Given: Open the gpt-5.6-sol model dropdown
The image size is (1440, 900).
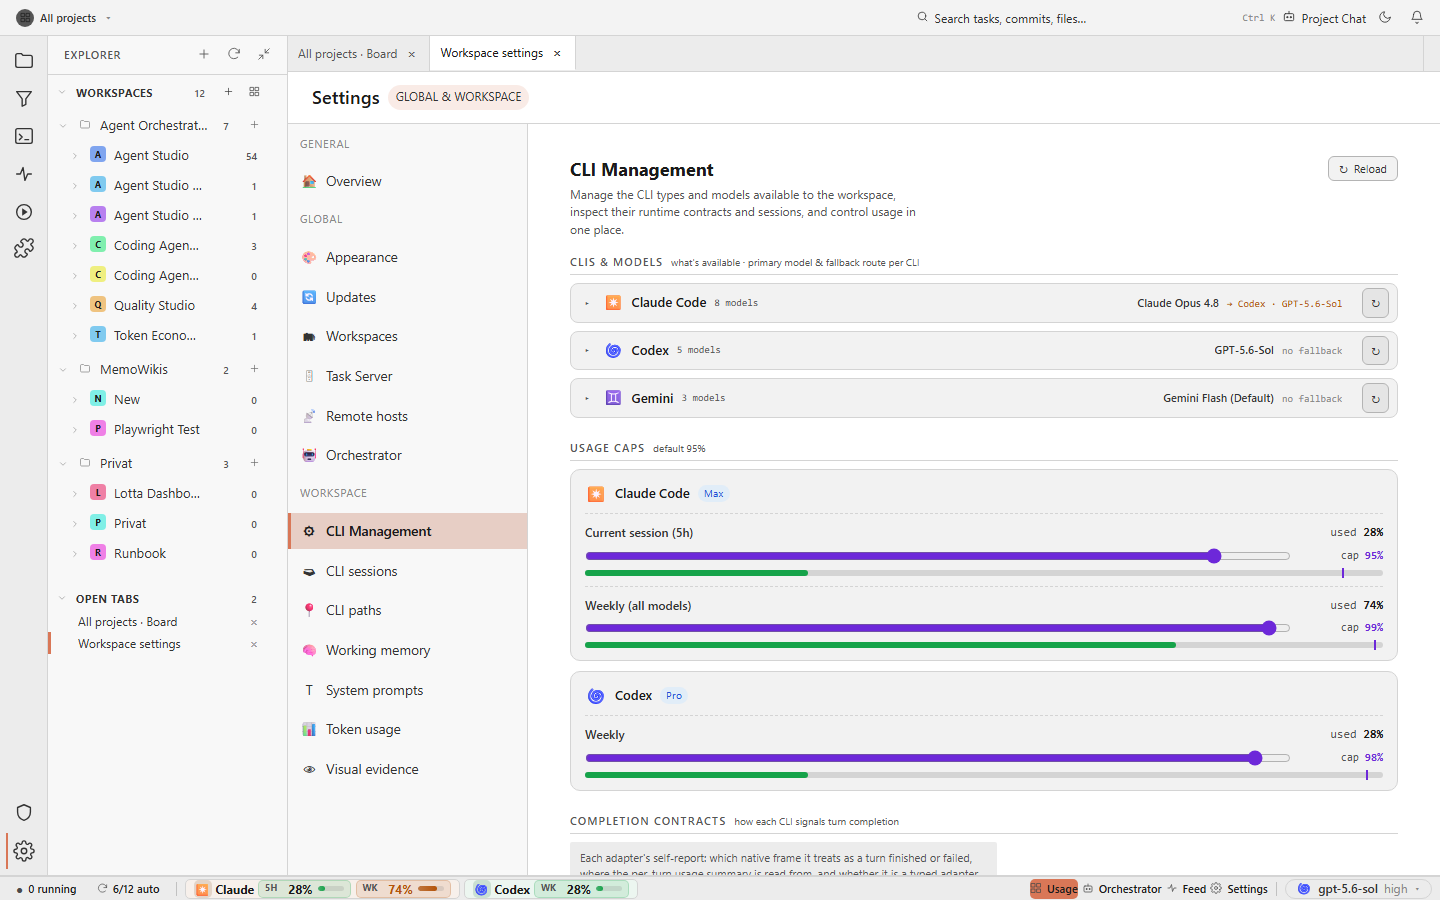Looking at the screenshot, I should point(1359,889).
